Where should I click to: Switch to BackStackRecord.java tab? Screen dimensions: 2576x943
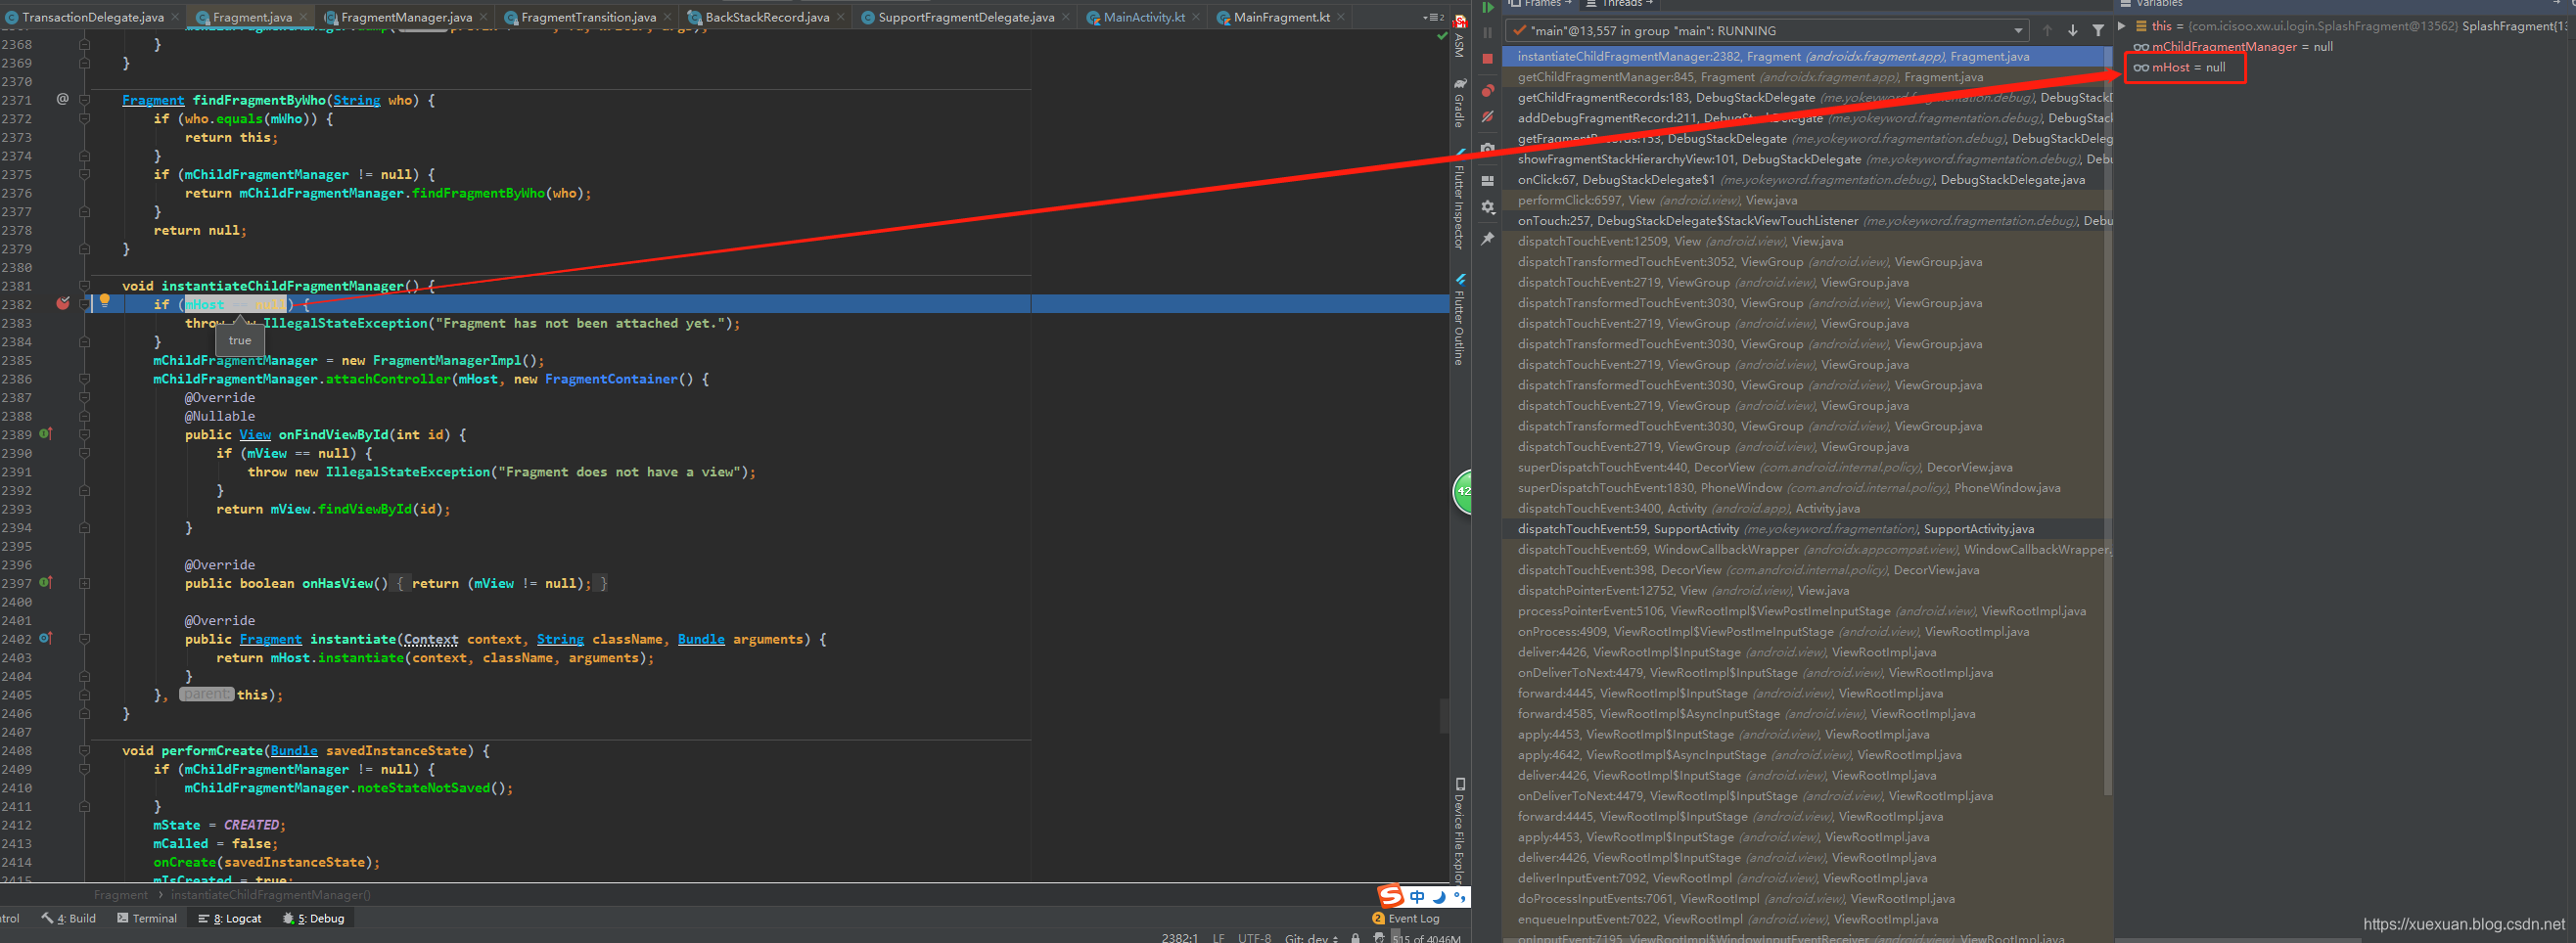point(766,17)
